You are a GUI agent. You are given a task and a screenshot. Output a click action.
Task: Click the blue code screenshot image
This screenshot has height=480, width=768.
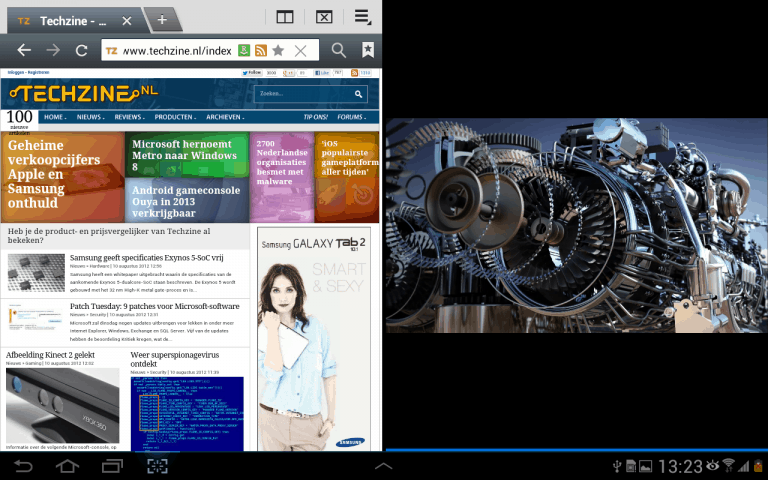[187, 413]
